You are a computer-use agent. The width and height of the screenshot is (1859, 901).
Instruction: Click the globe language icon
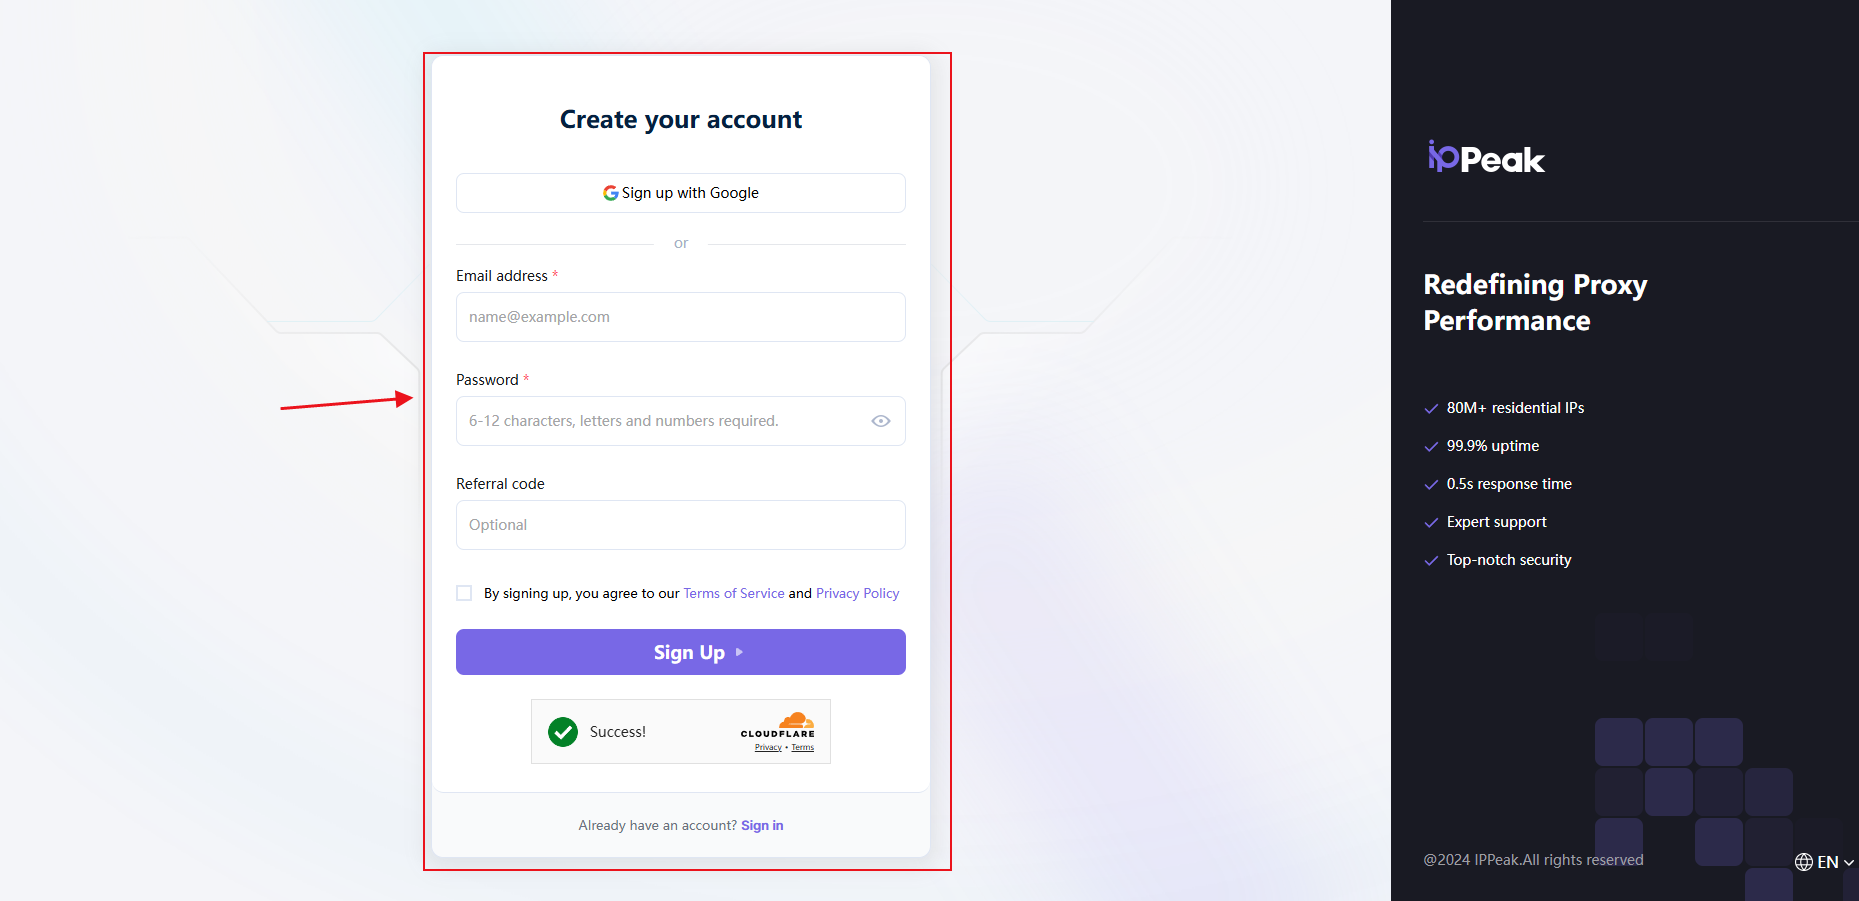[1804, 862]
